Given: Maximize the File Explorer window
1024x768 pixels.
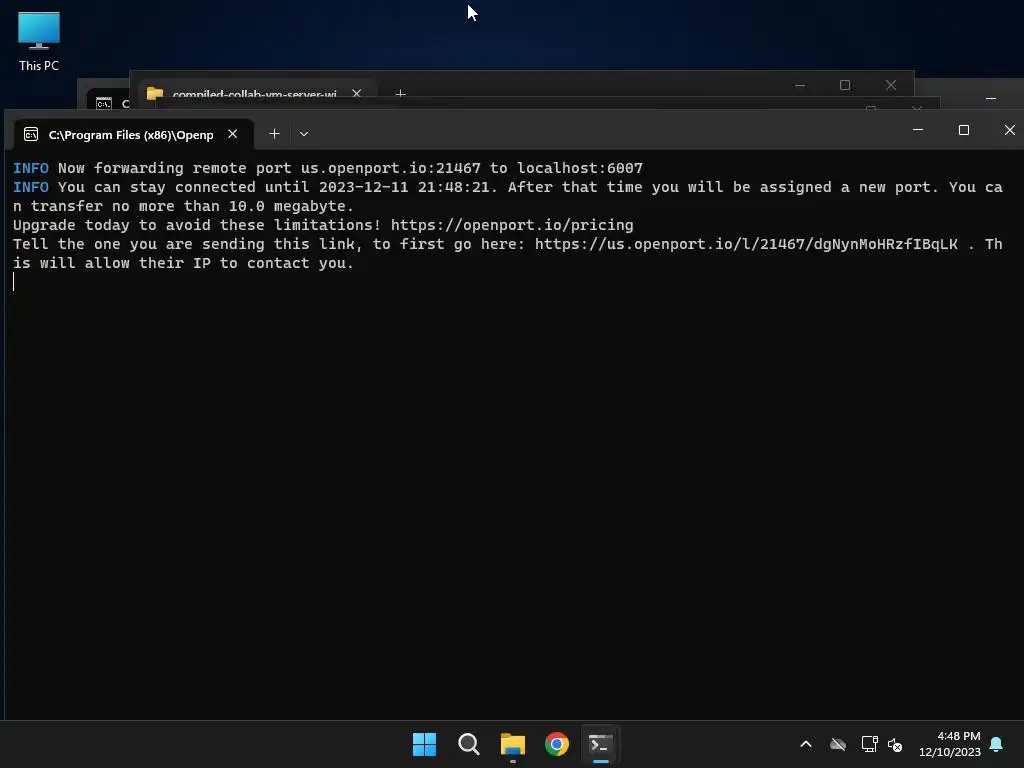Looking at the screenshot, I should pyautogui.click(x=845, y=85).
